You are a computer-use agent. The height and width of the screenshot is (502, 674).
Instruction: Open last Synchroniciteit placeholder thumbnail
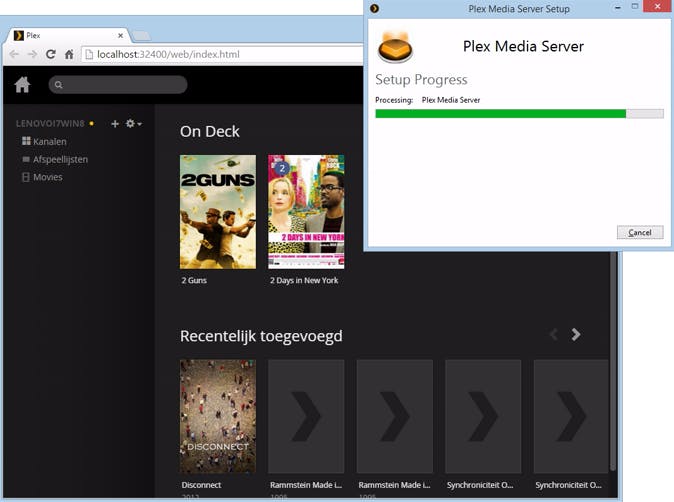(571, 416)
